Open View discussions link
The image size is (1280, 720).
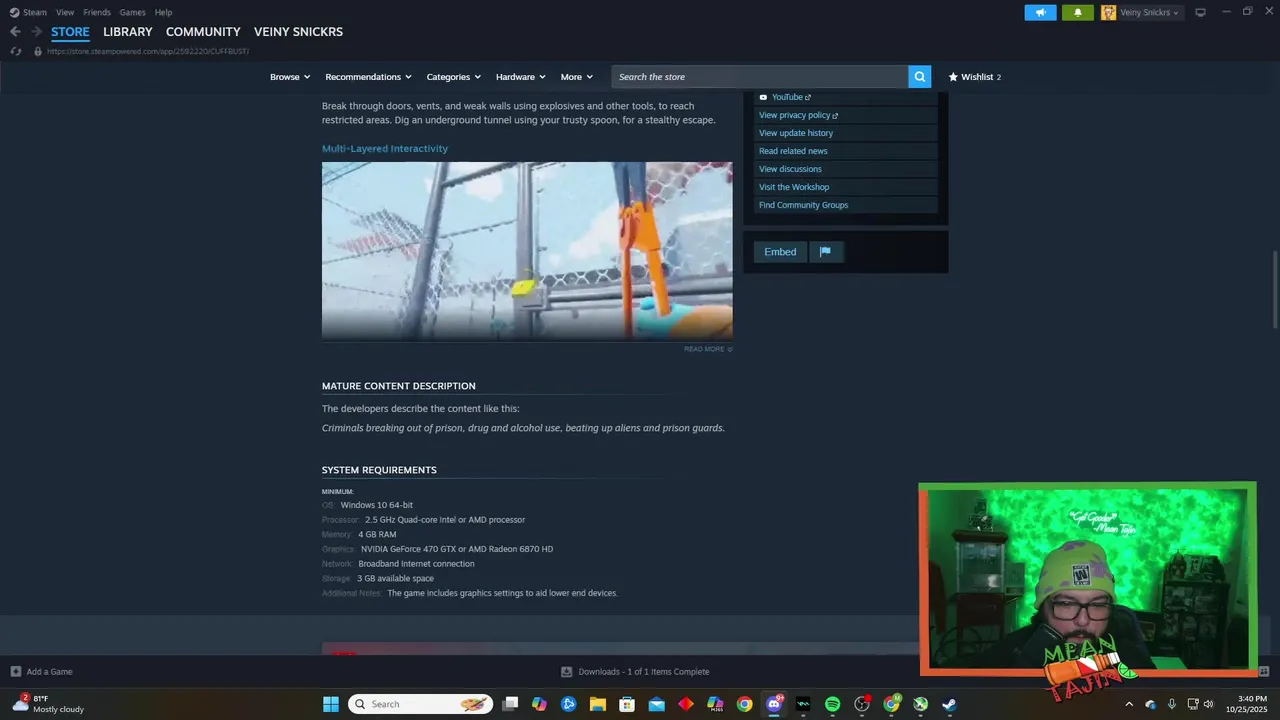coord(790,169)
